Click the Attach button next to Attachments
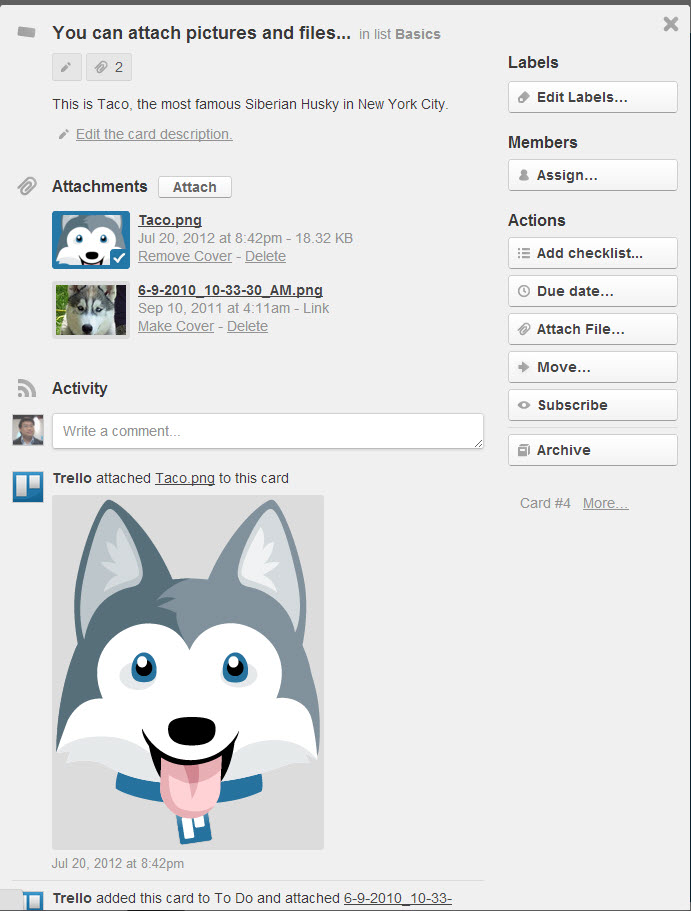The width and height of the screenshot is (691, 911). (x=194, y=187)
